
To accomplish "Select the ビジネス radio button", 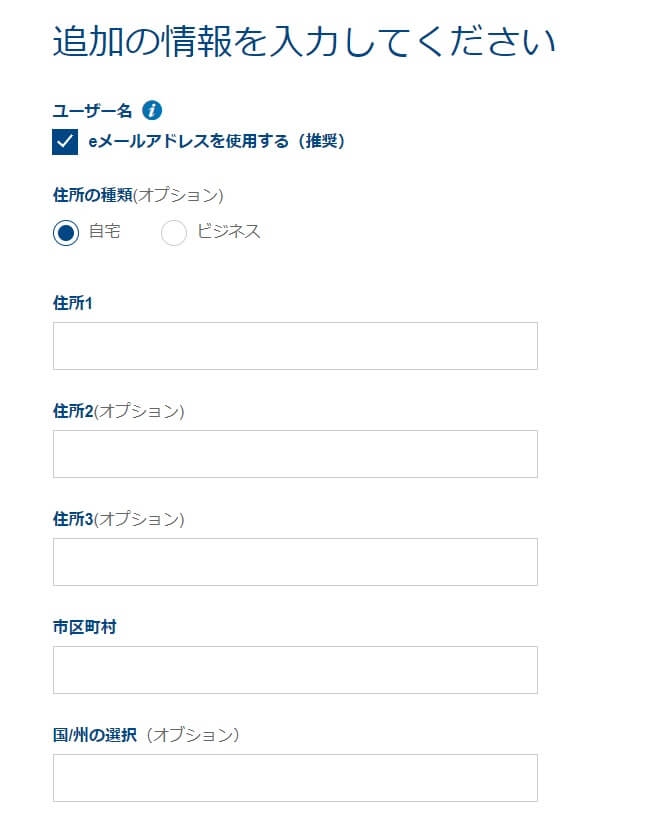I will (x=174, y=233).
